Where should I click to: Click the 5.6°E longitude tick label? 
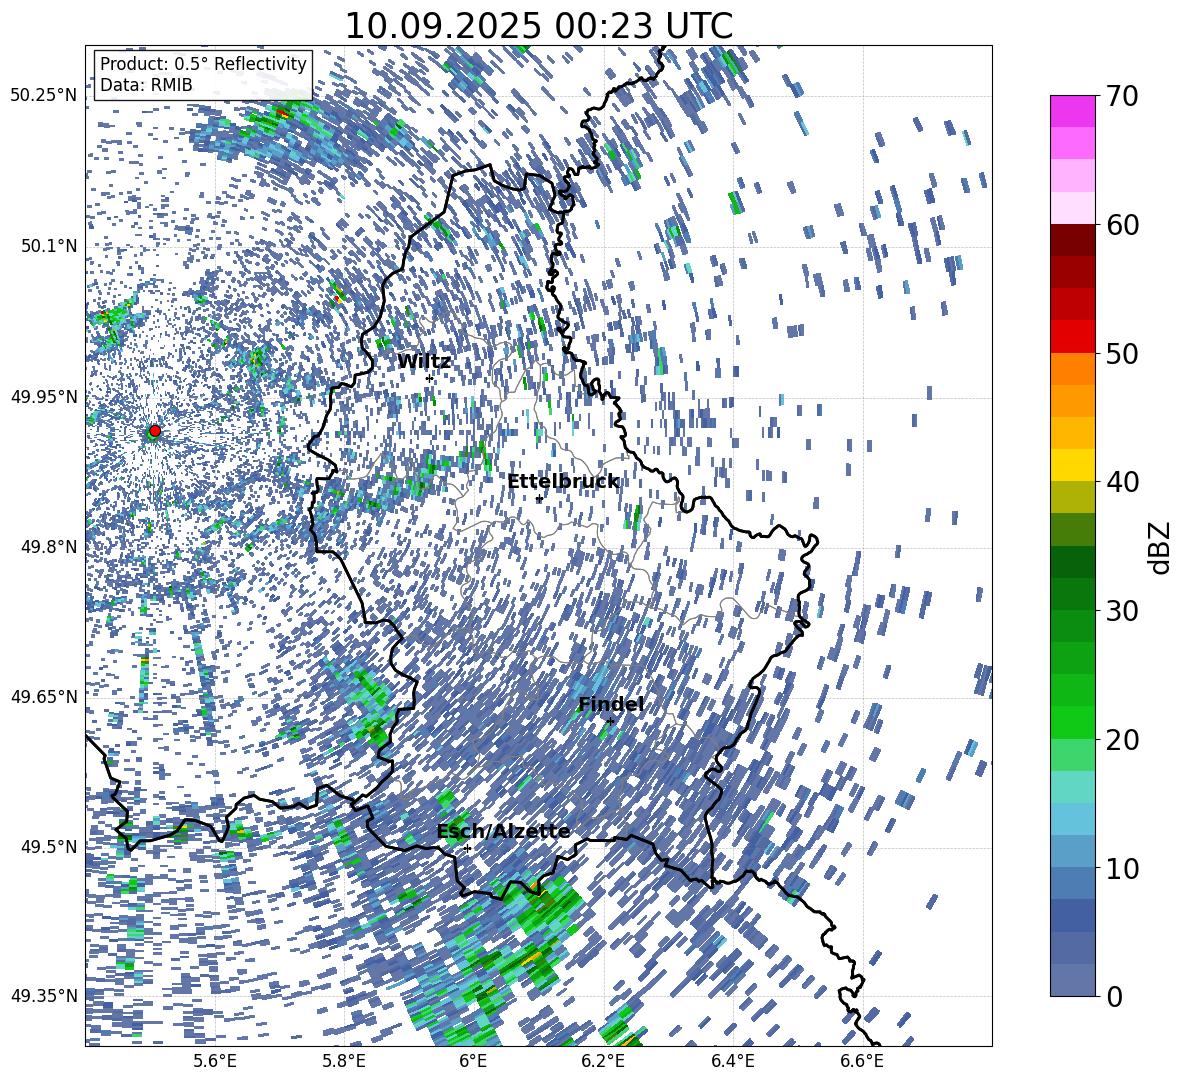(x=215, y=1062)
